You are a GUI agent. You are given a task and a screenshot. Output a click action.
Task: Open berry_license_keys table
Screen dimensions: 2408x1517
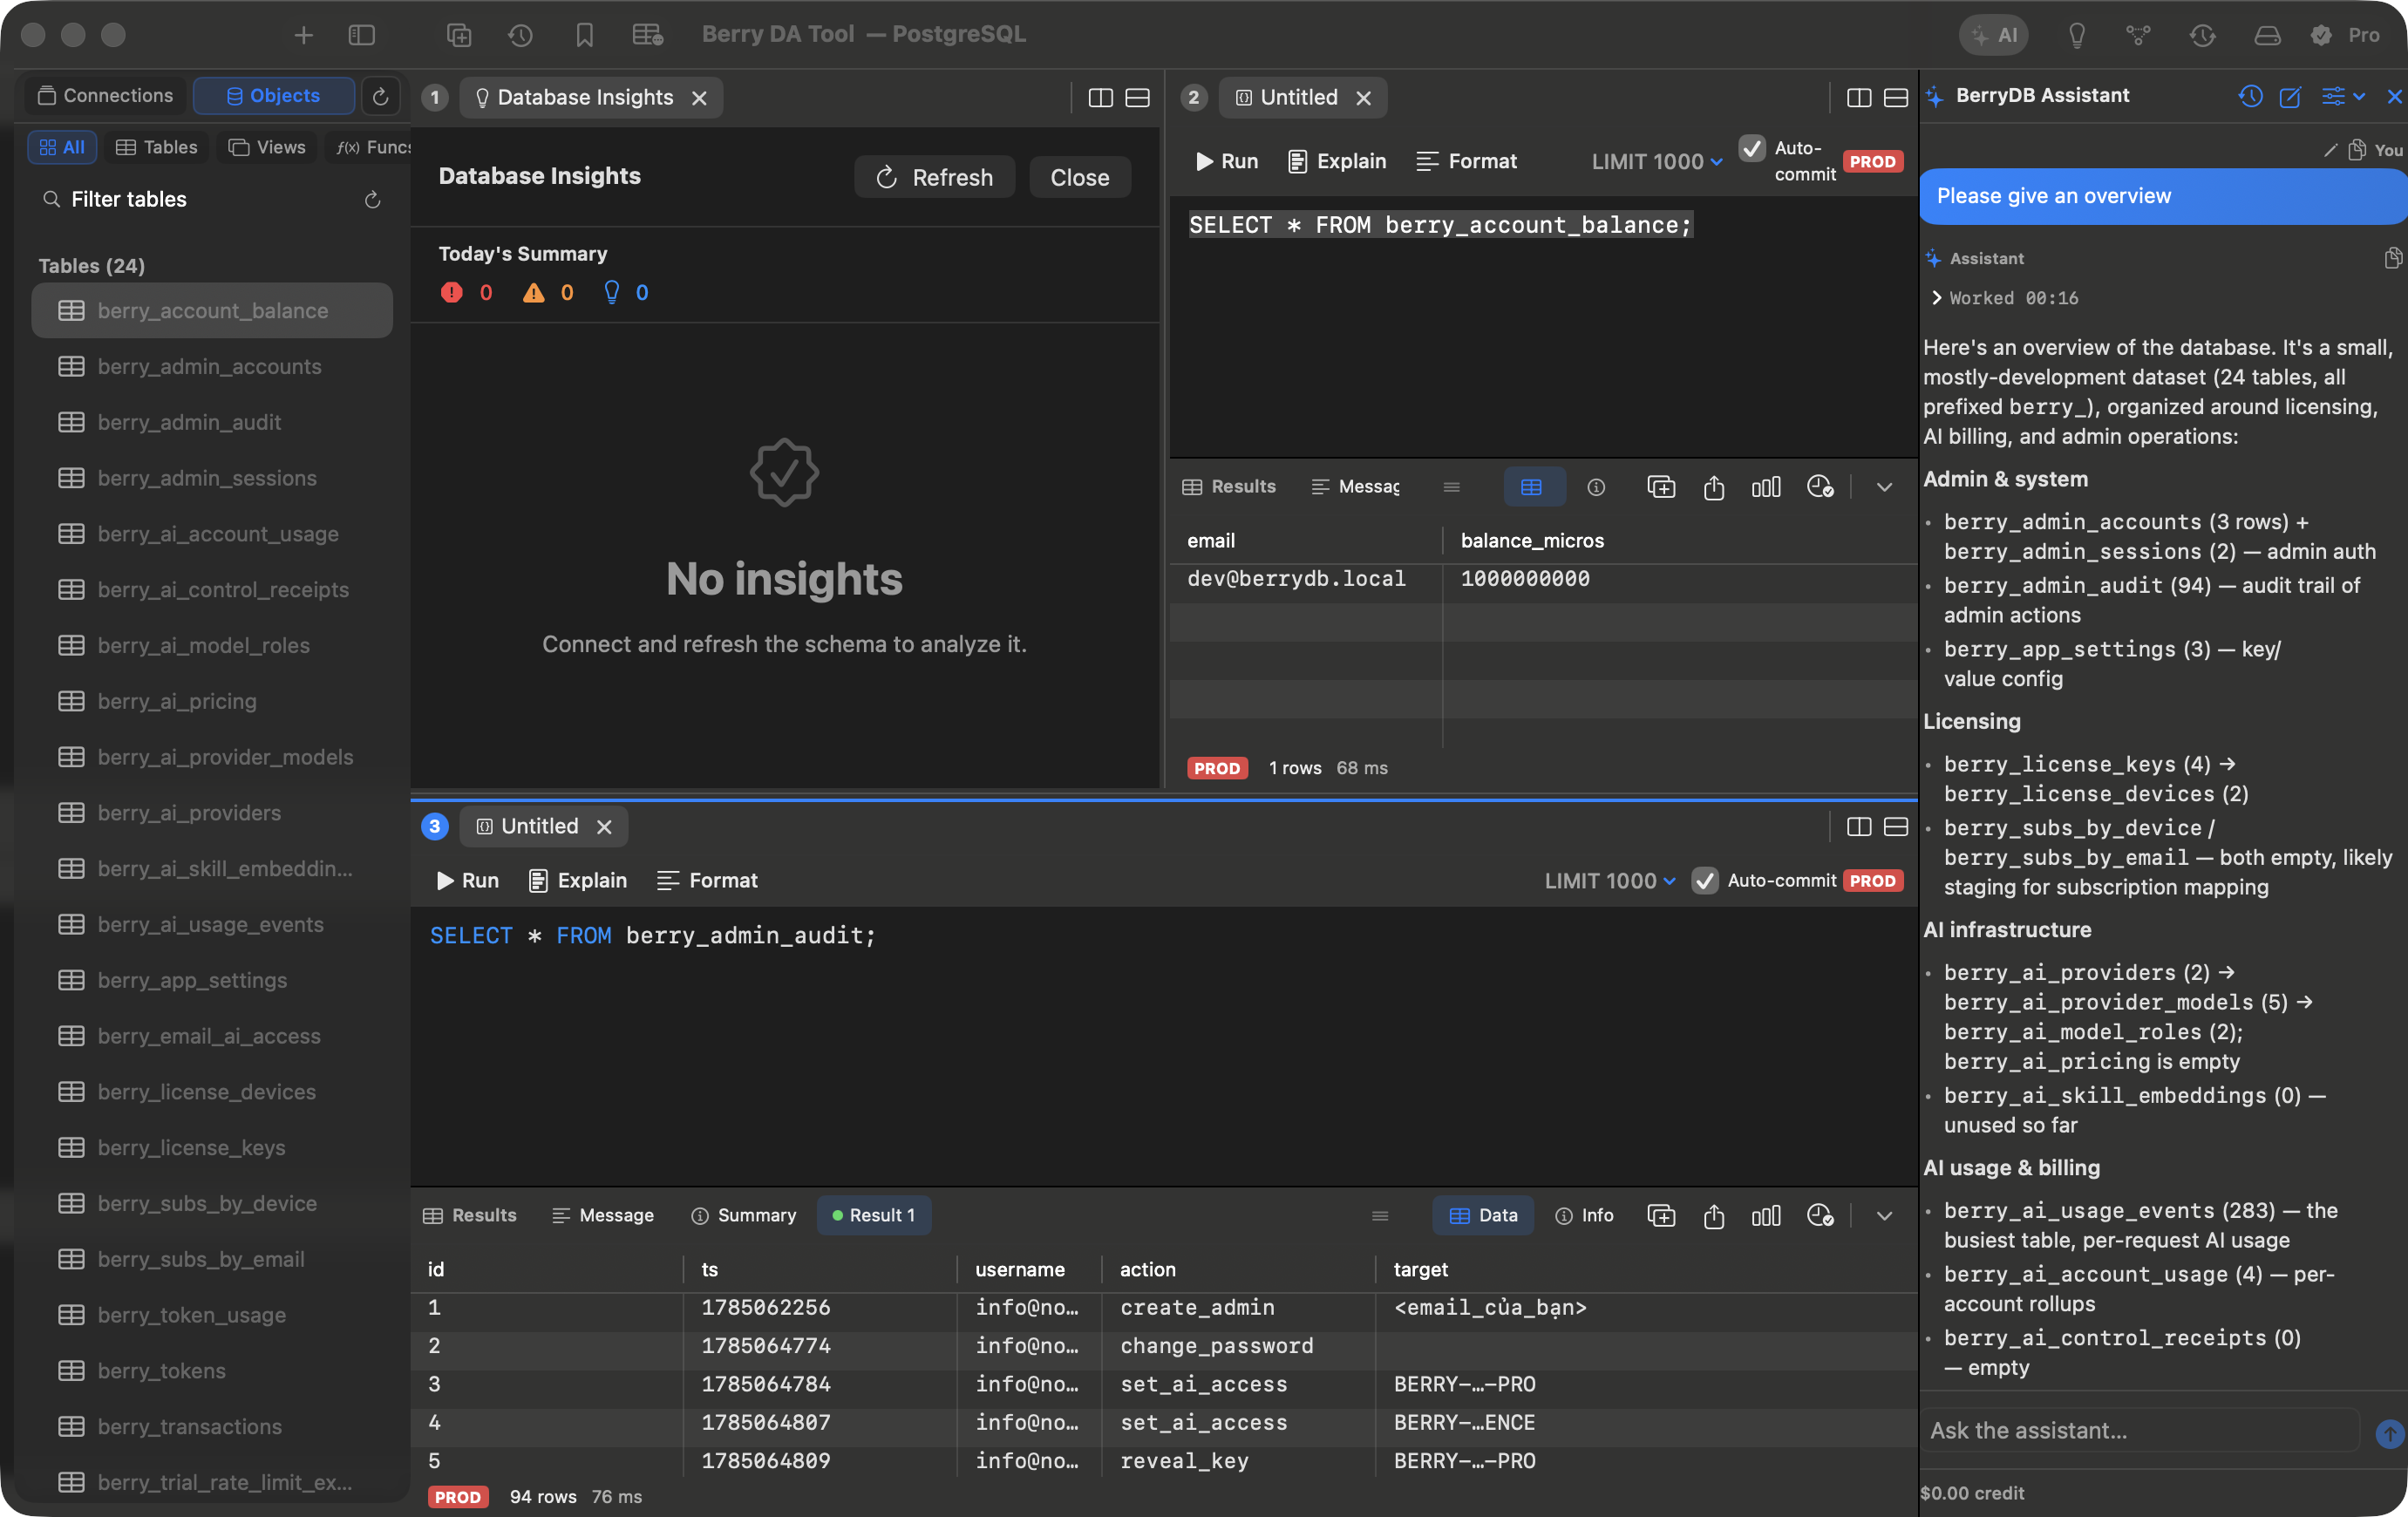tap(211, 1147)
